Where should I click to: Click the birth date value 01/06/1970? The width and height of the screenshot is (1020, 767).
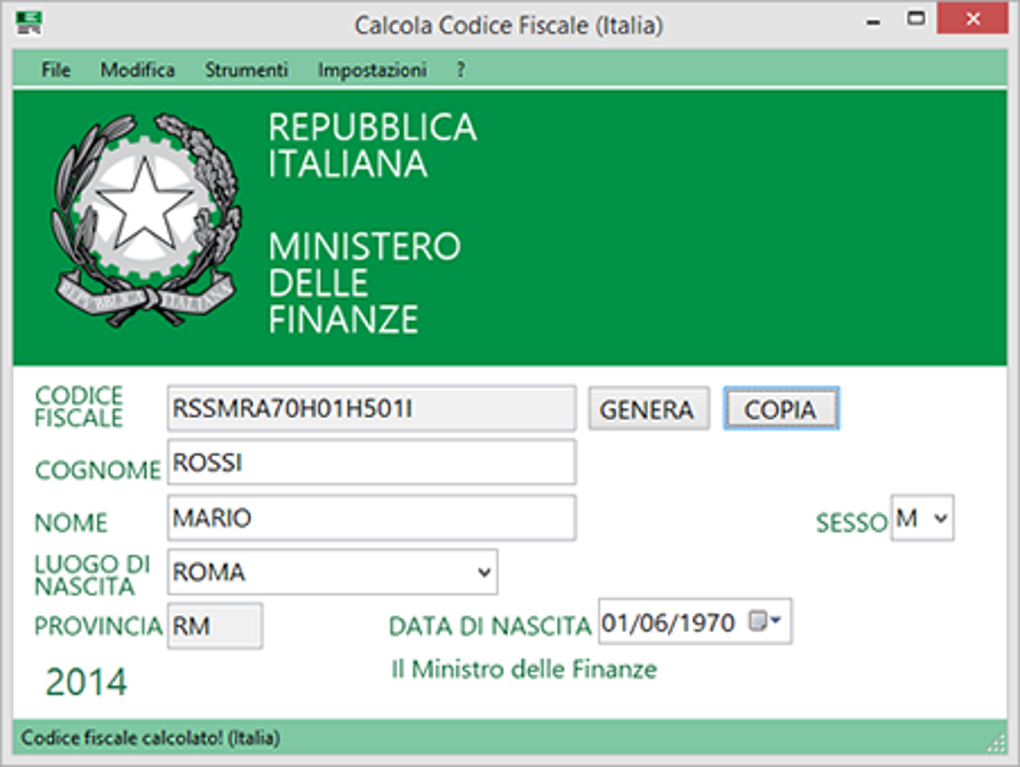tap(668, 623)
